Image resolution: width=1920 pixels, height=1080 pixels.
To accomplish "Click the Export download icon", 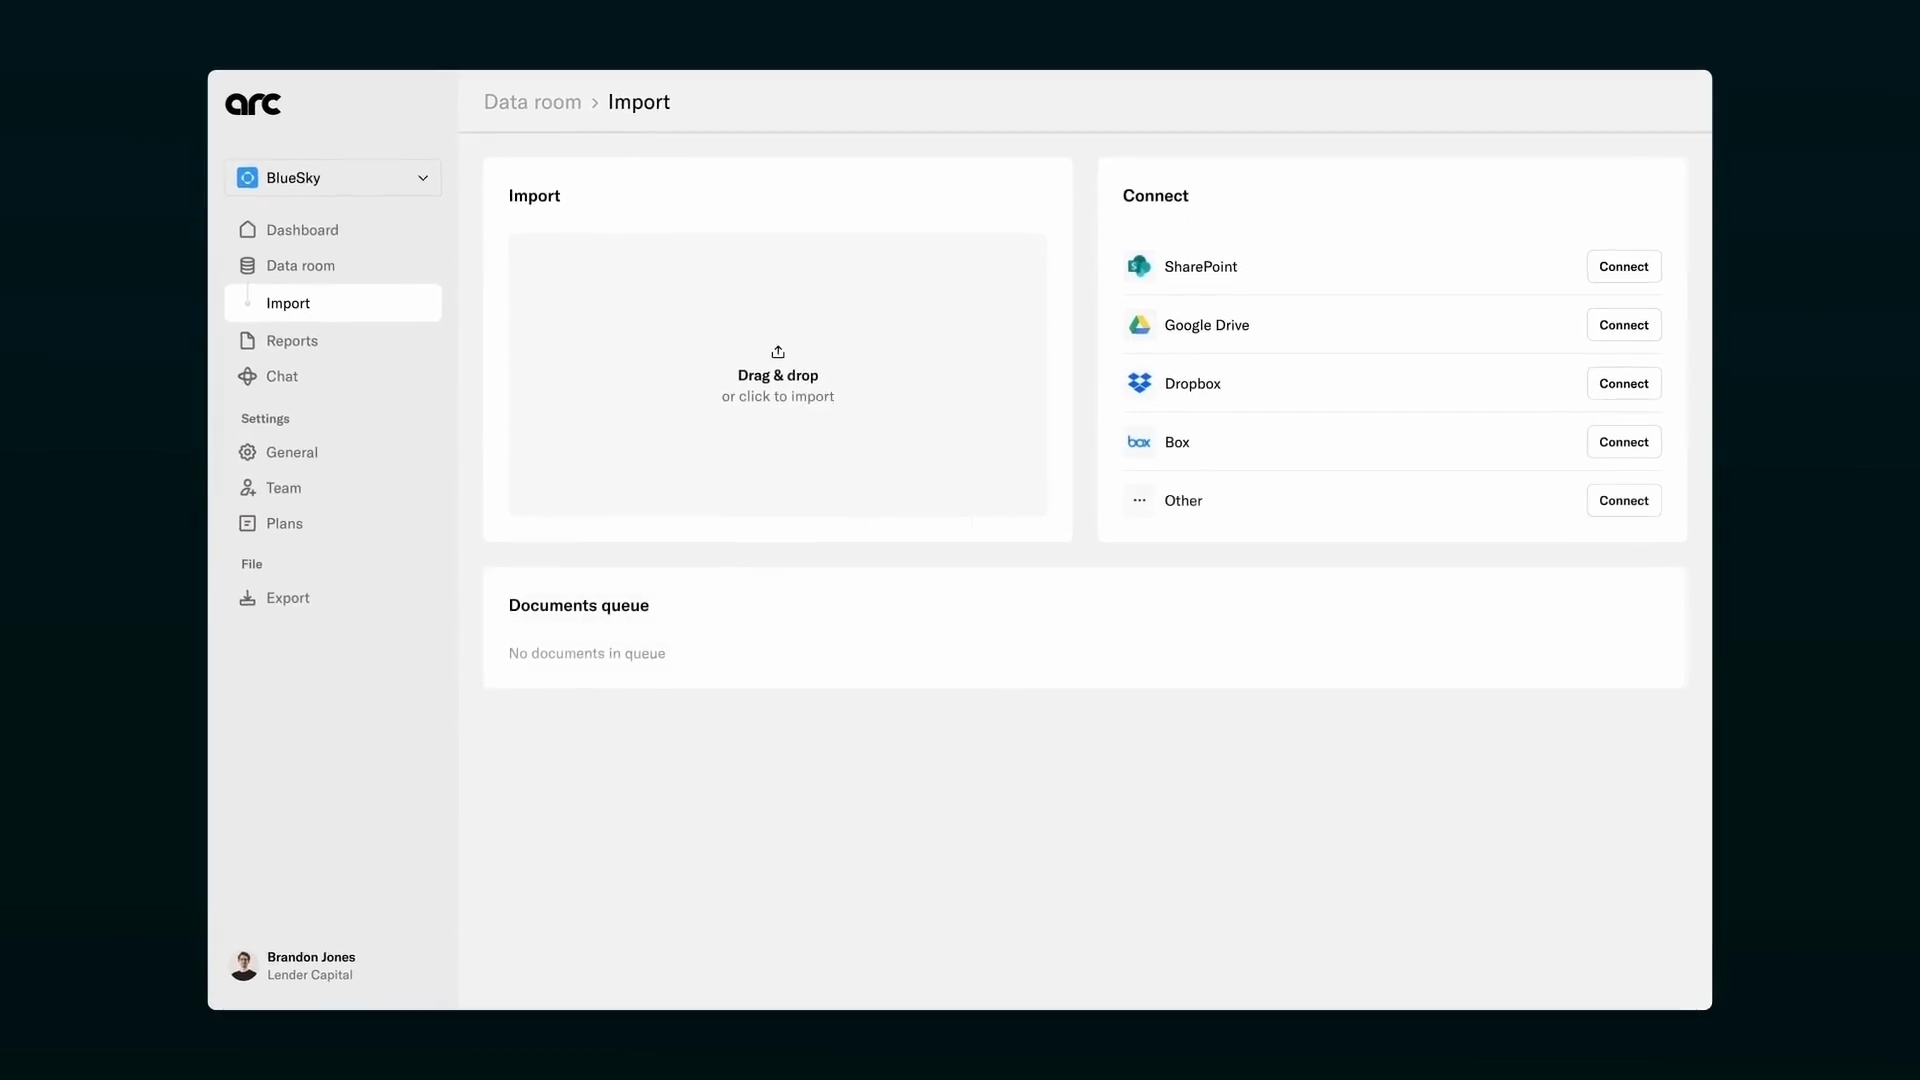I will click(x=247, y=598).
